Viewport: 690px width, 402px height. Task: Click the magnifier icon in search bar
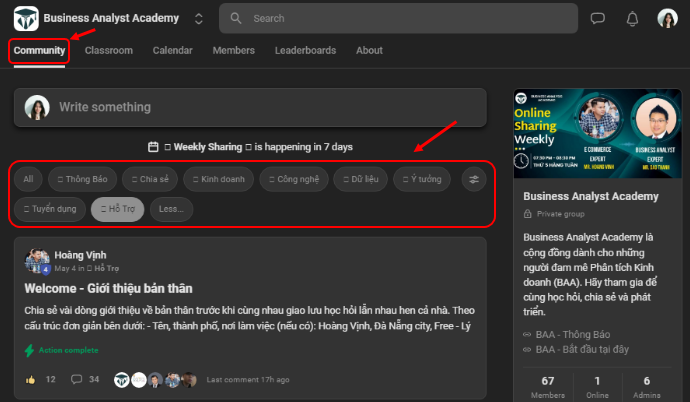pyautogui.click(x=236, y=18)
